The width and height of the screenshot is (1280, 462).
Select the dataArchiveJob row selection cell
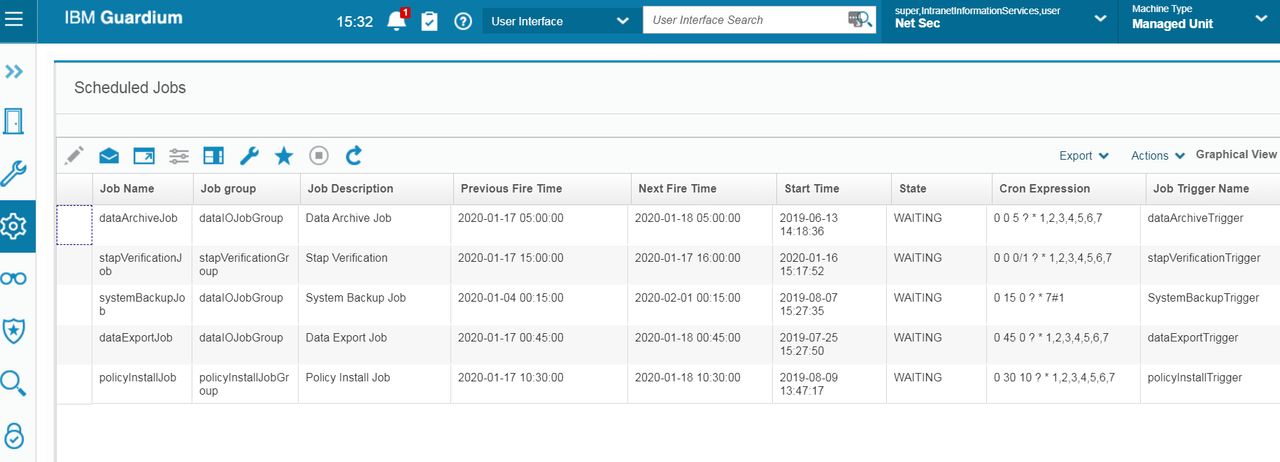74,225
